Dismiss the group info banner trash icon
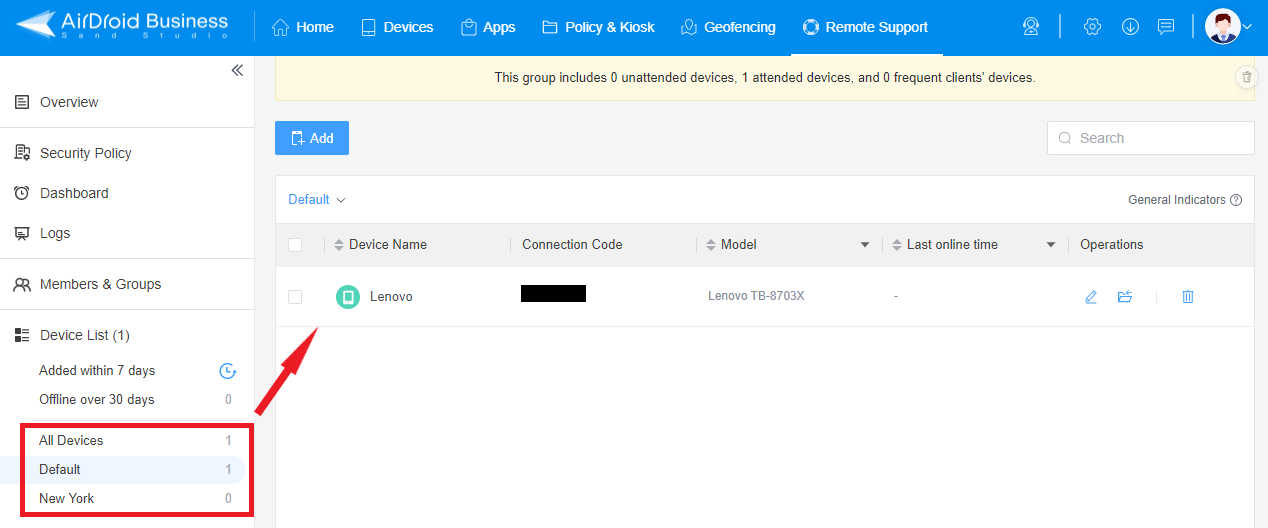 [1246, 77]
